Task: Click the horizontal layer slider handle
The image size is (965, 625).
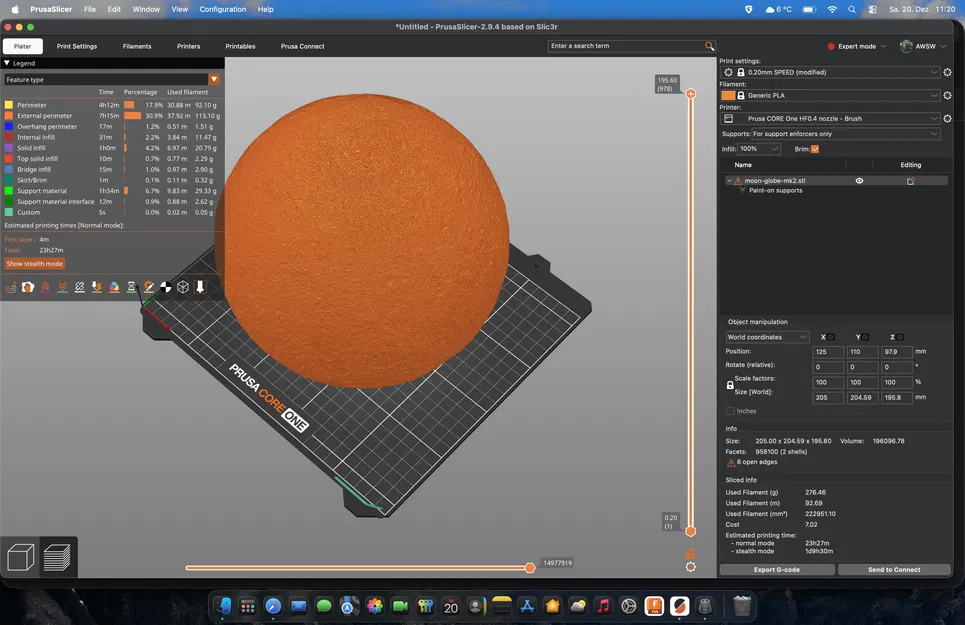Action: tap(530, 567)
